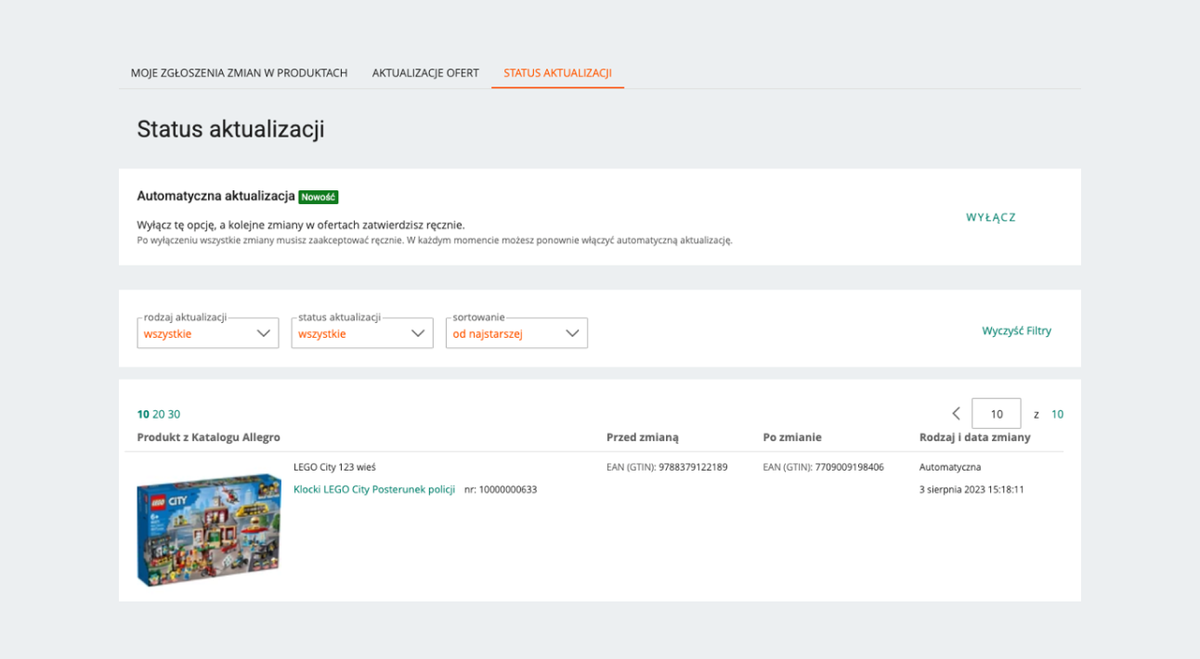The image size is (1200, 659).
Task: Show 30 results per page
Action: click(x=174, y=414)
